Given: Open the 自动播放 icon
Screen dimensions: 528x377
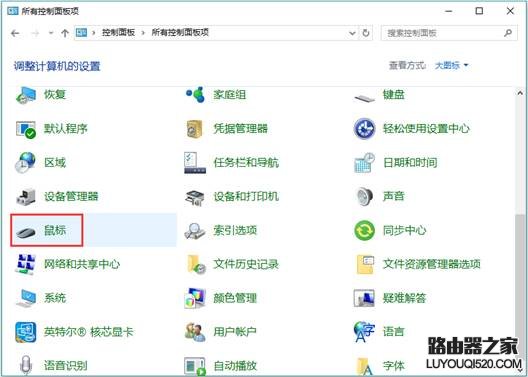Looking at the screenshot, I should (x=195, y=366).
